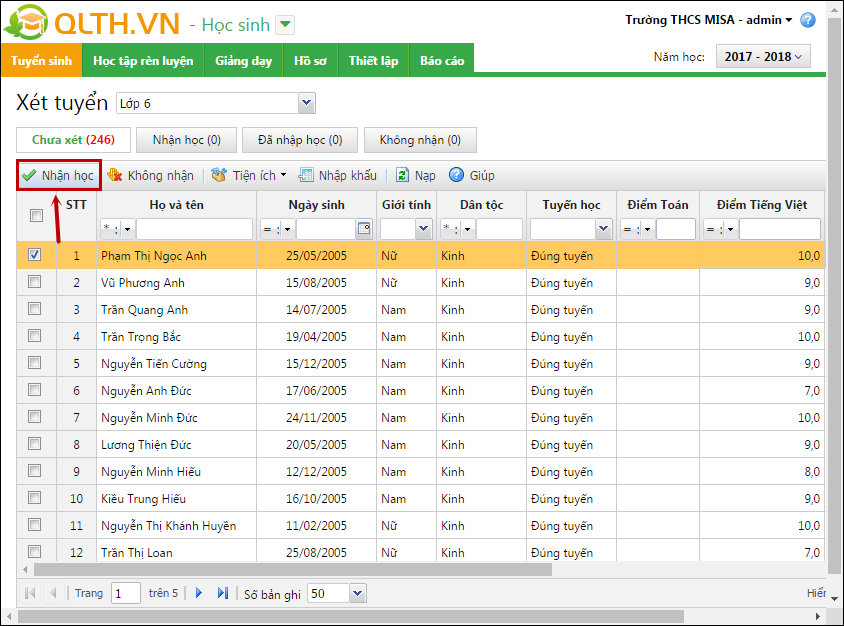Image resolution: width=844 pixels, height=626 pixels.
Task: Expand the Trường THCS MISA admin menu
Action: point(708,20)
